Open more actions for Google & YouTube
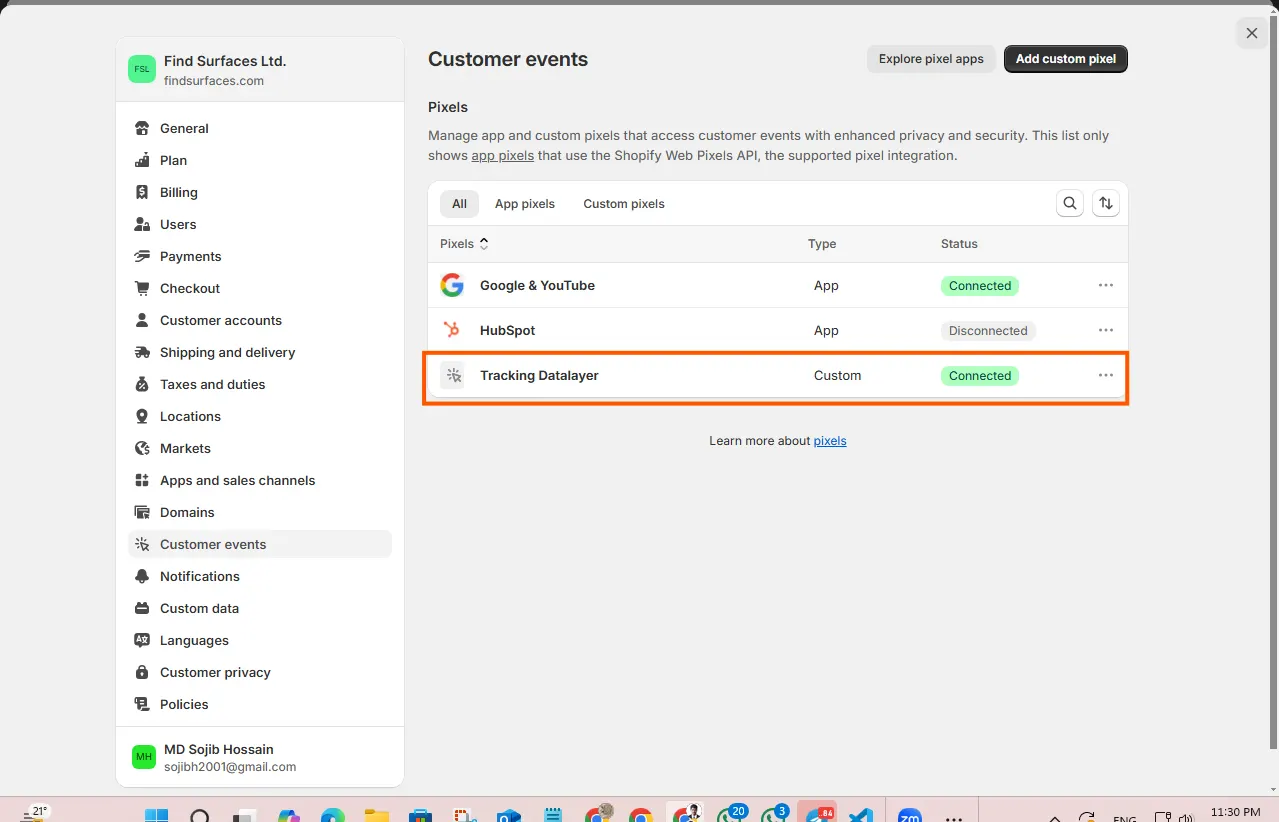Screen dimensions: 1279x822 [1106, 285]
